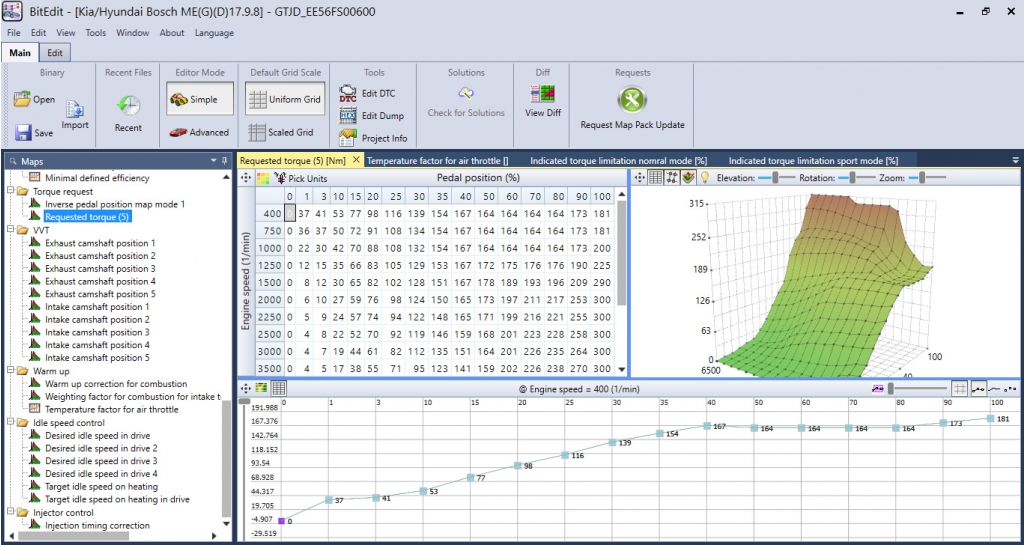
Task: Click the Maps search icon
Action: point(12,161)
